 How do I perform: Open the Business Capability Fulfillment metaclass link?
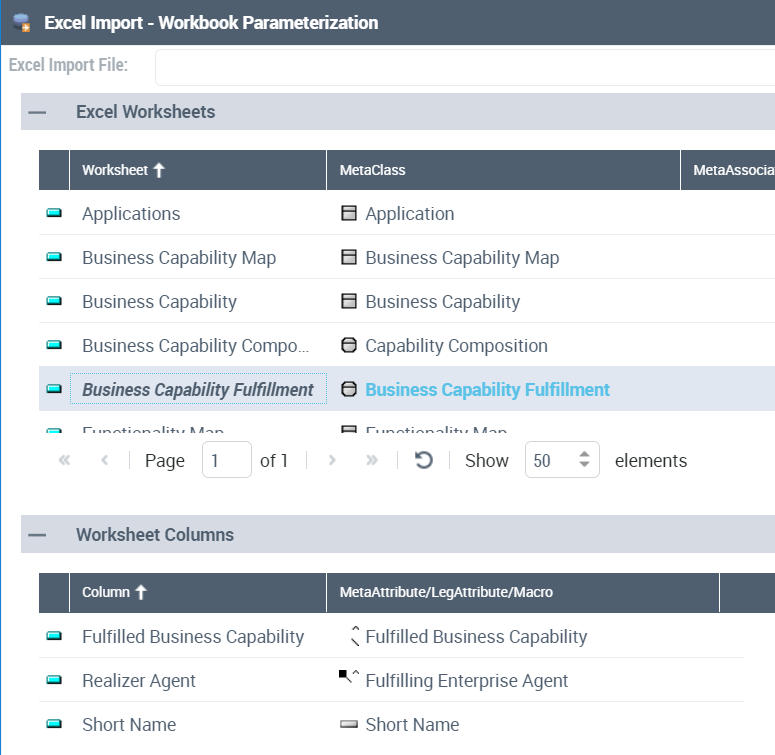tap(487, 390)
